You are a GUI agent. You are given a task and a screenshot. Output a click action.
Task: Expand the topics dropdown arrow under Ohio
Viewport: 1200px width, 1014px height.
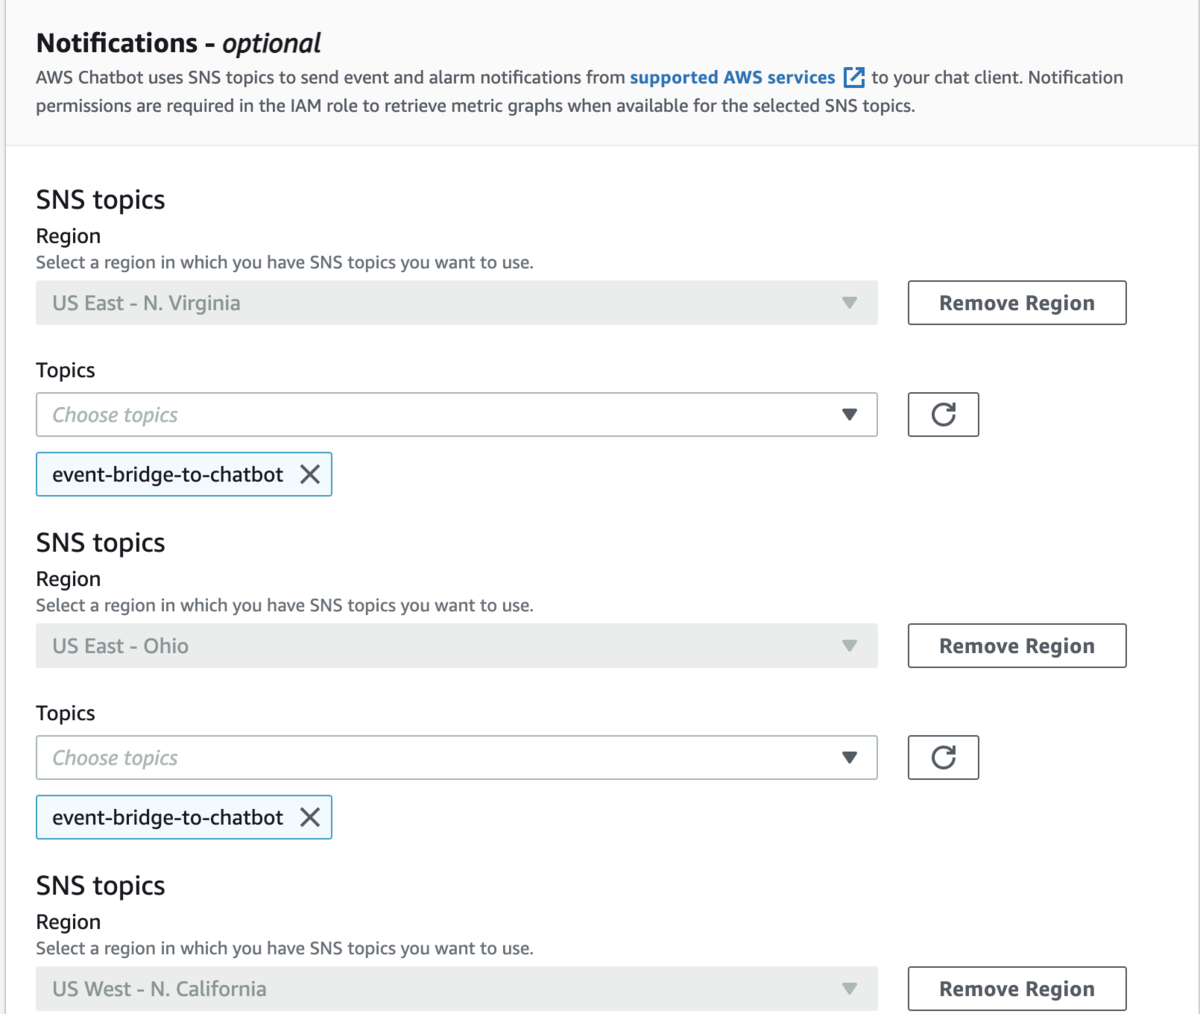click(849, 758)
